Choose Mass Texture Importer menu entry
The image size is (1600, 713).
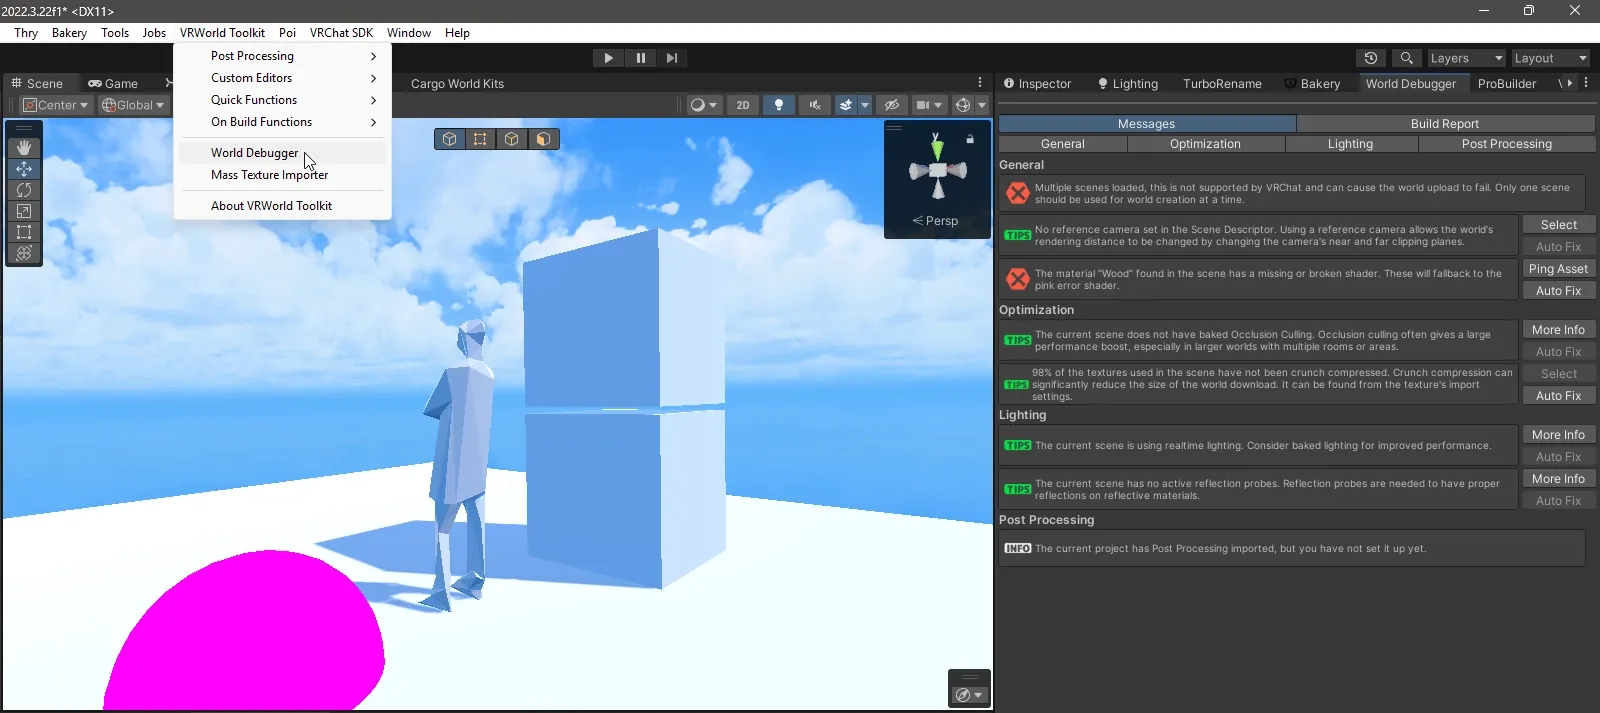point(282,175)
